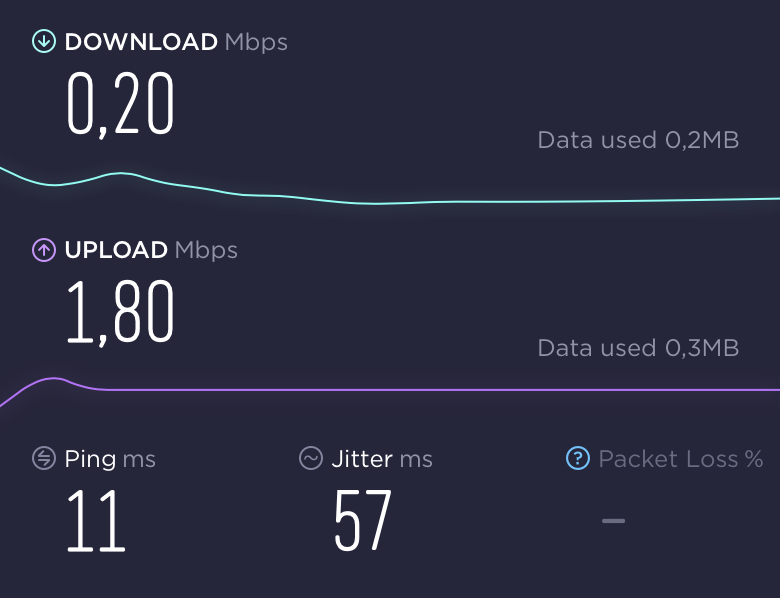780x598 pixels.
Task: Click the ping value 11
Action: click(x=96, y=521)
